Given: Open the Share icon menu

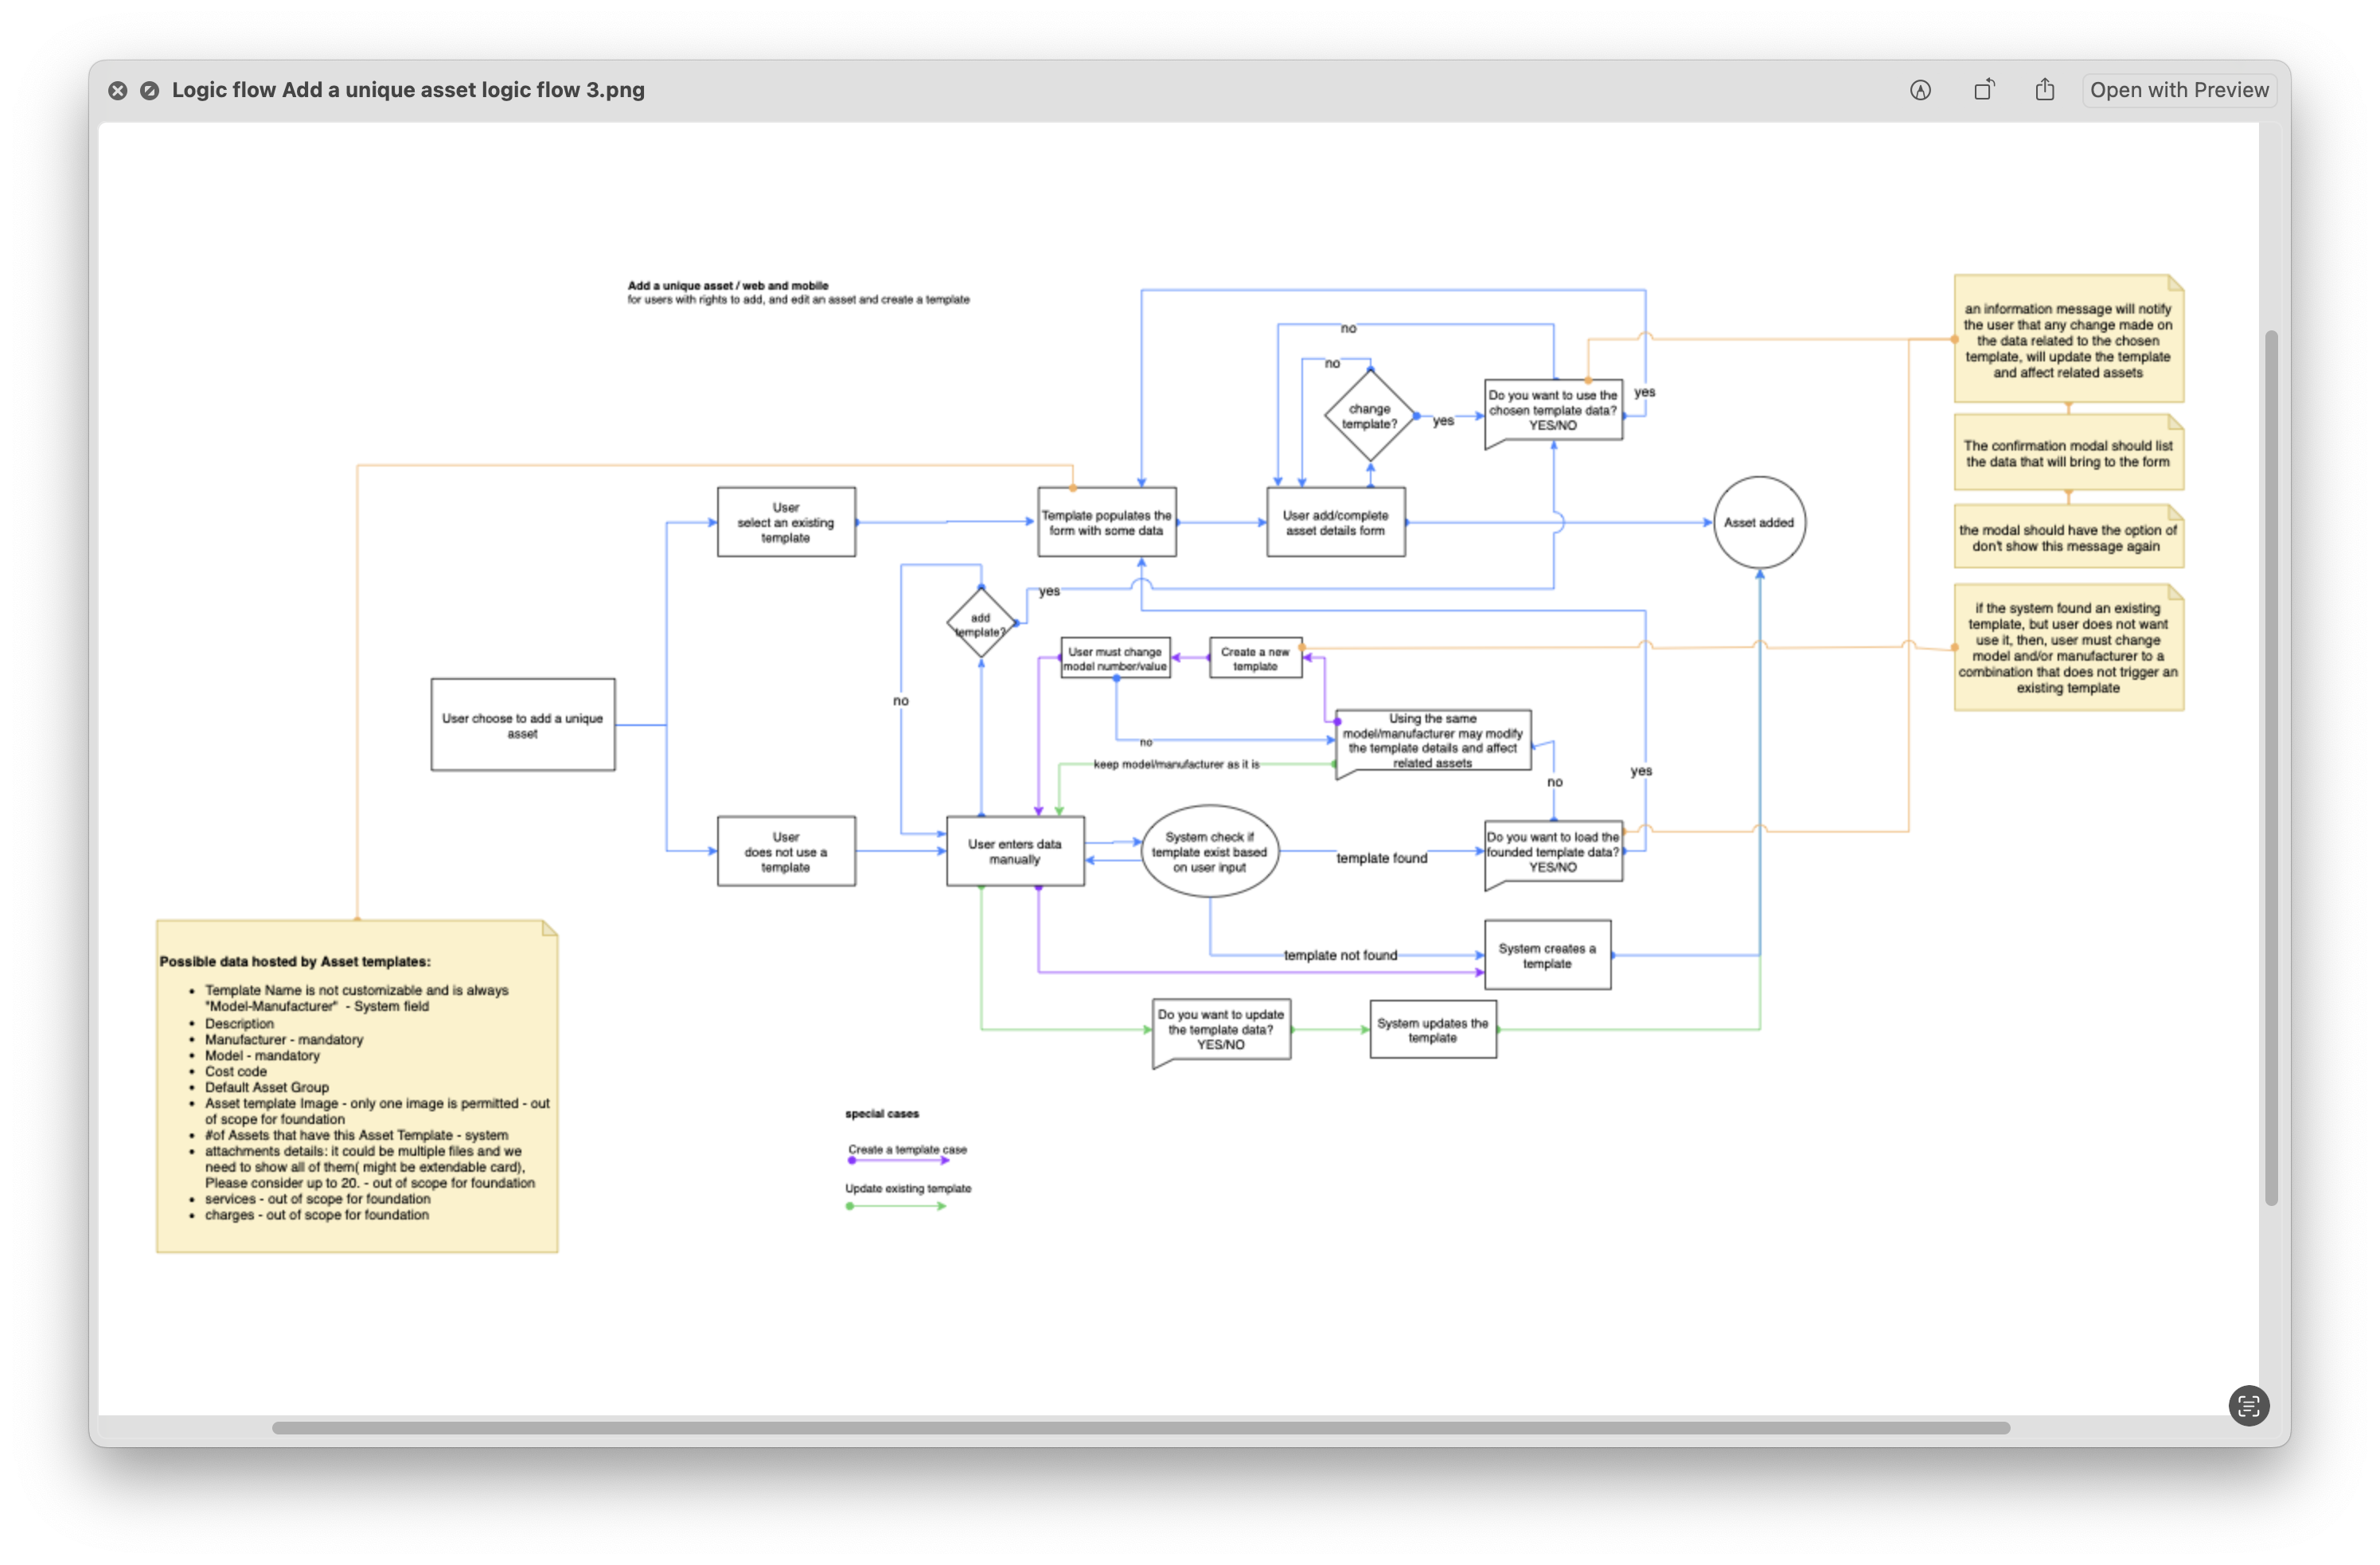Looking at the screenshot, I should click(x=2045, y=90).
